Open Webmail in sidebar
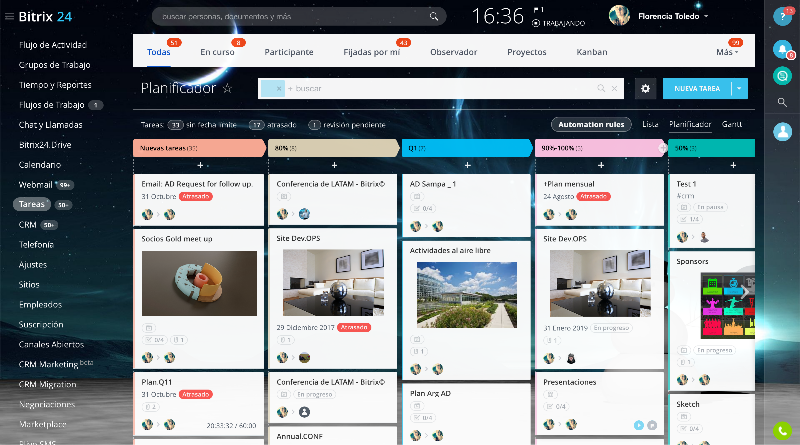The height and width of the screenshot is (445, 800). 35,185
